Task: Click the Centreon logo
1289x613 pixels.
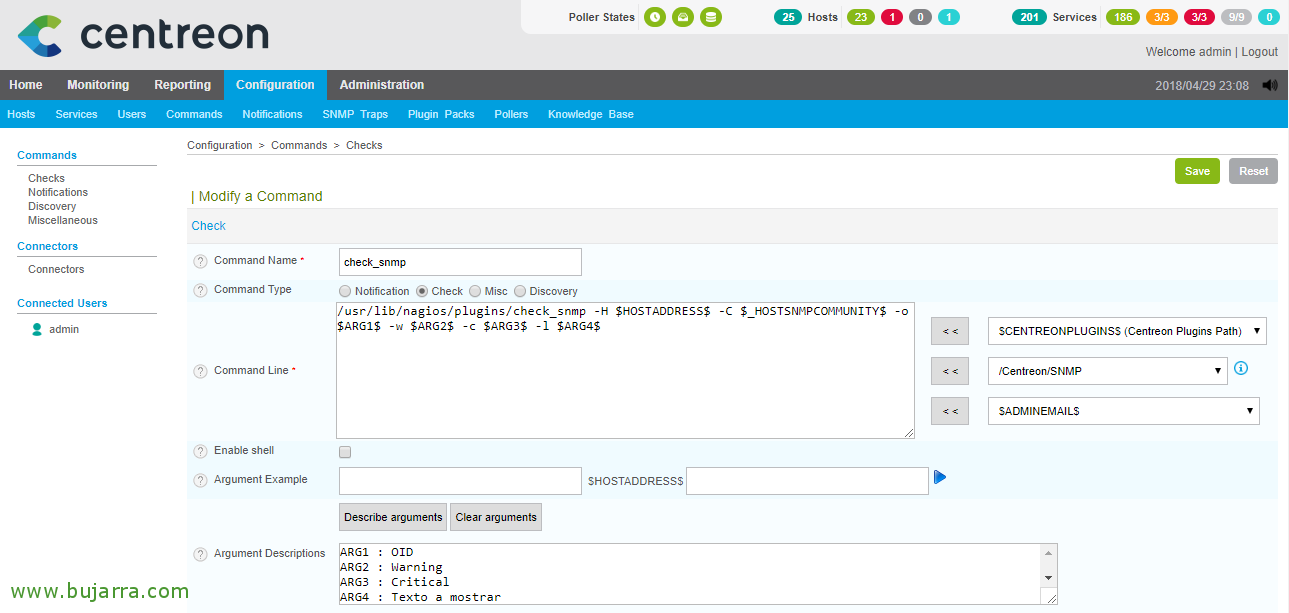Action: click(x=143, y=35)
